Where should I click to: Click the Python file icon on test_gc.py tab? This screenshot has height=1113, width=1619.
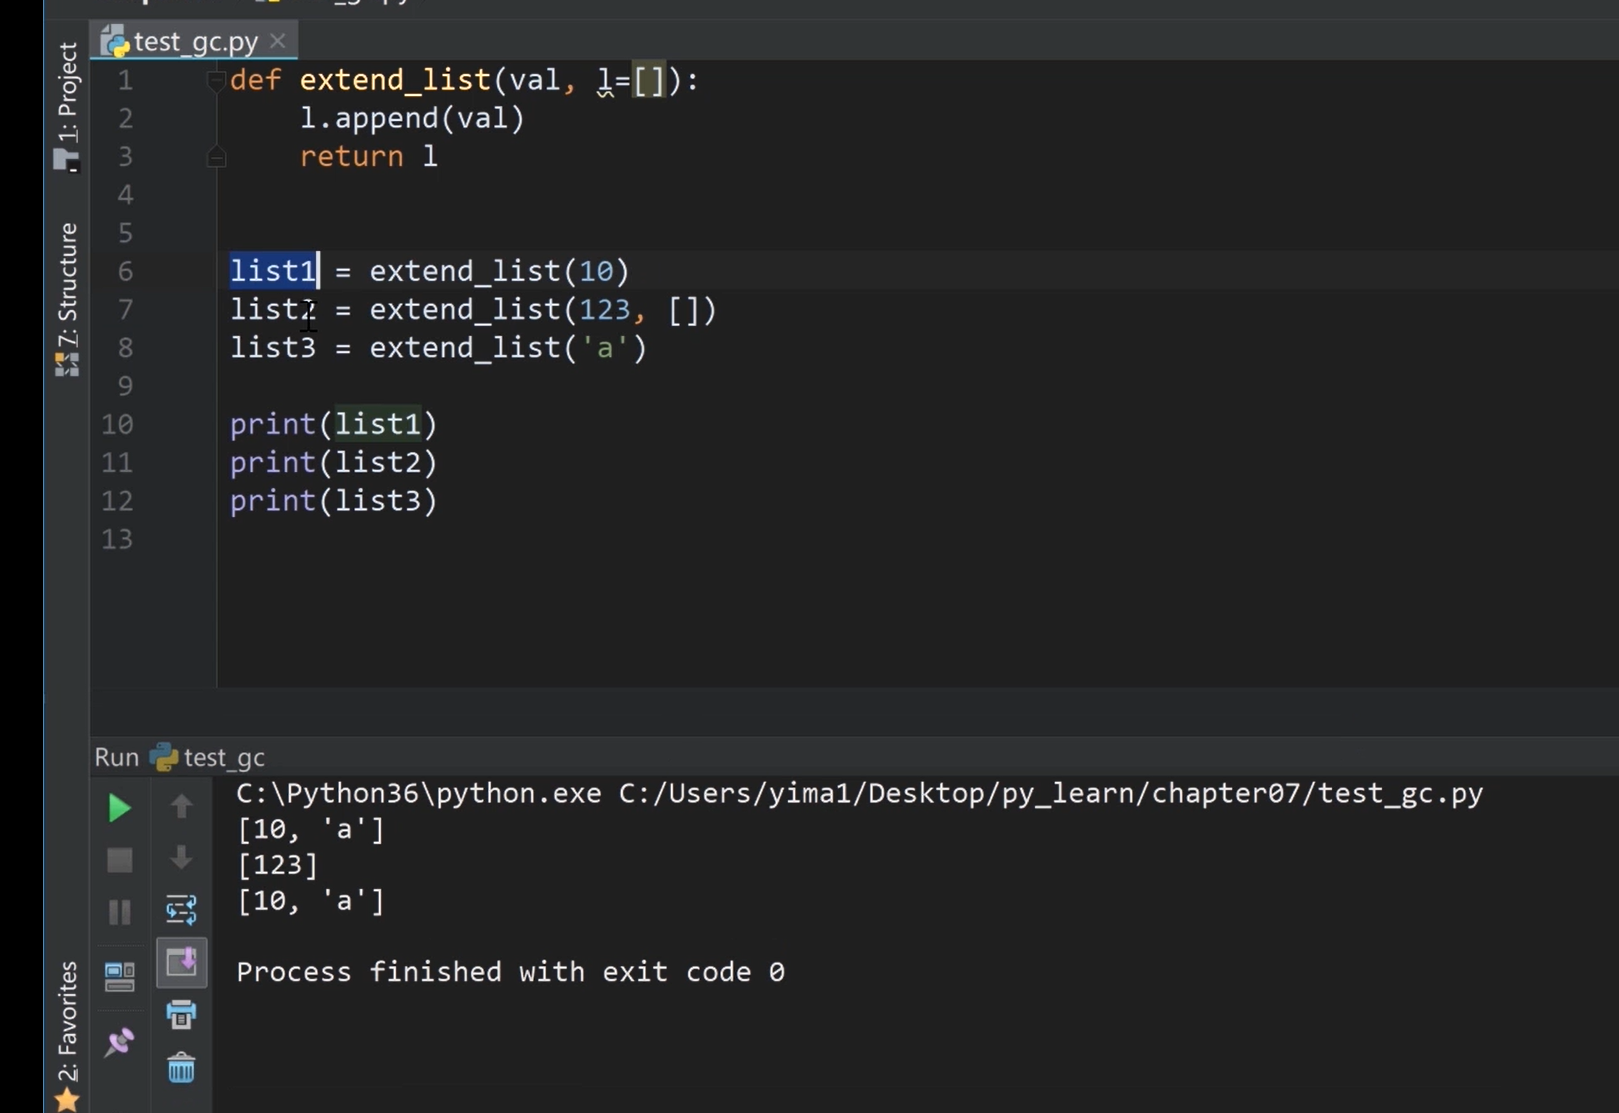click(x=115, y=42)
